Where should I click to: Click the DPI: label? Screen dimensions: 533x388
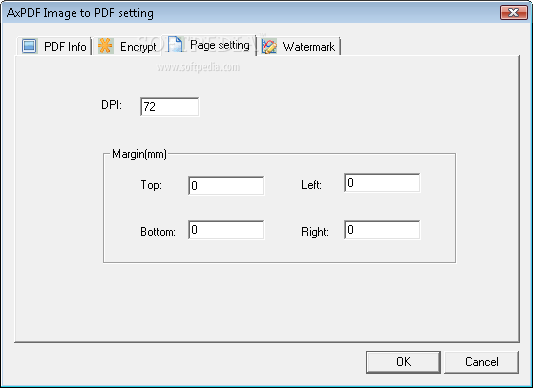click(111, 105)
